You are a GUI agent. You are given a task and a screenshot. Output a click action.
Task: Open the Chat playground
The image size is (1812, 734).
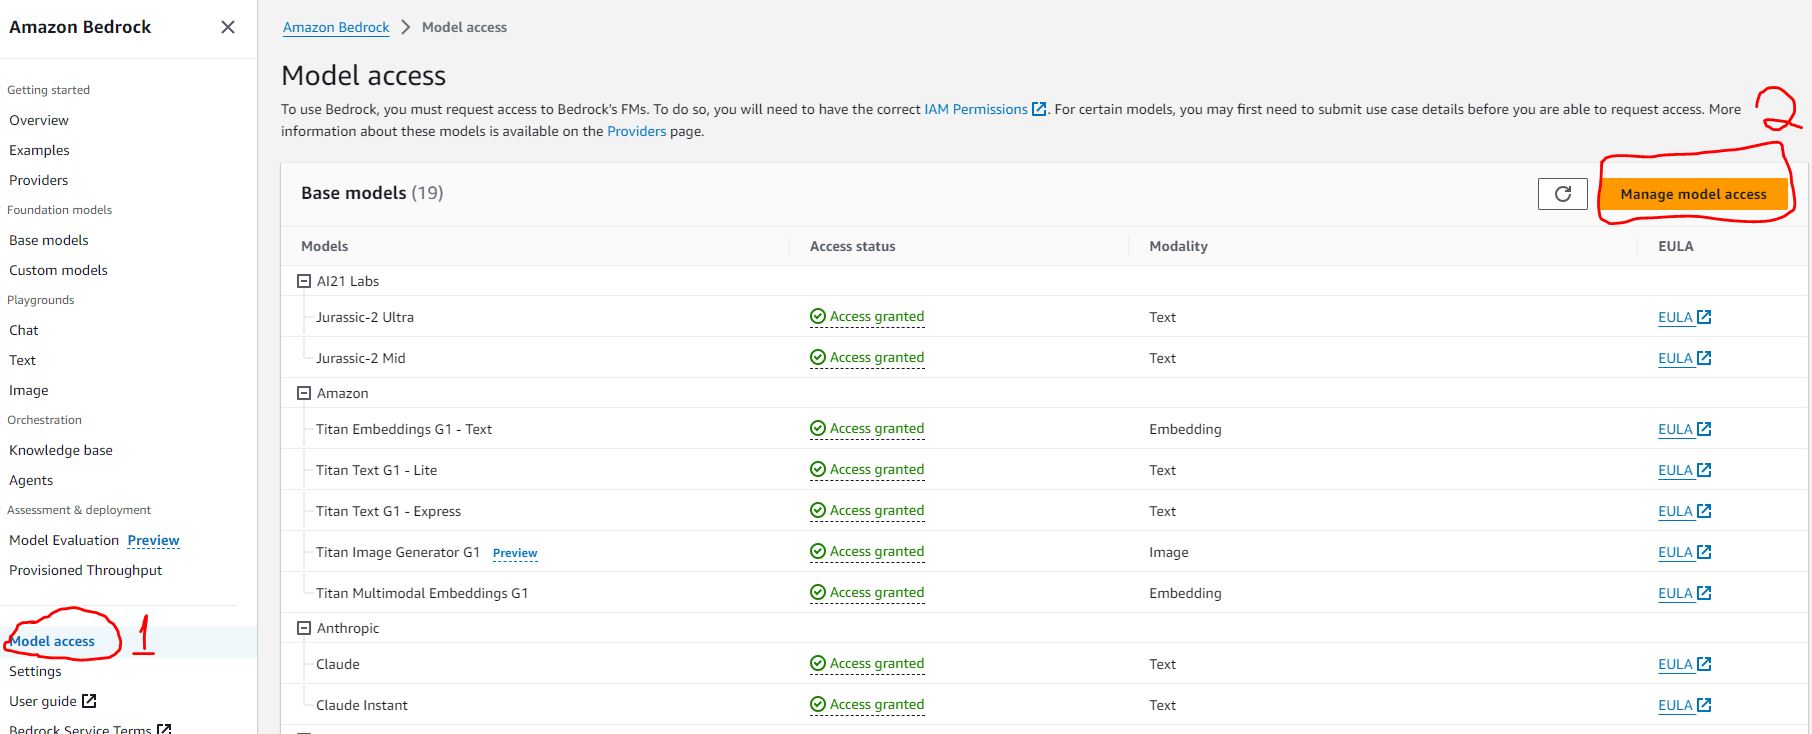click(x=24, y=330)
